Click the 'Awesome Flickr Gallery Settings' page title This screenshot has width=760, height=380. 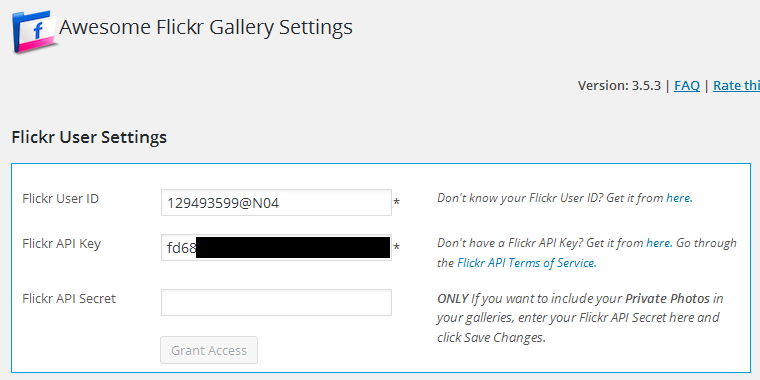pos(206,28)
